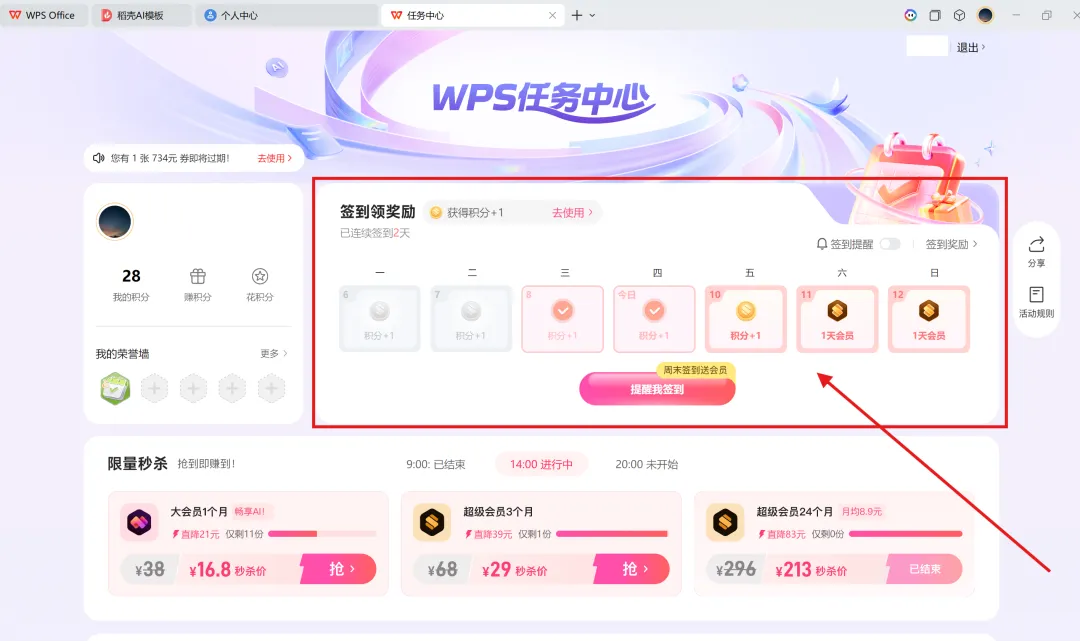Toggle the 签到提醒 reminder switch
The image size is (1080, 641).
tap(890, 244)
